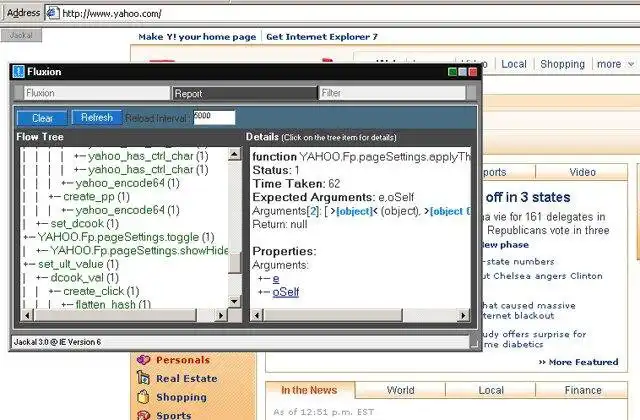Click the Shopping bag icon
Image resolution: width=640 pixels, height=420 pixels.
143,396
